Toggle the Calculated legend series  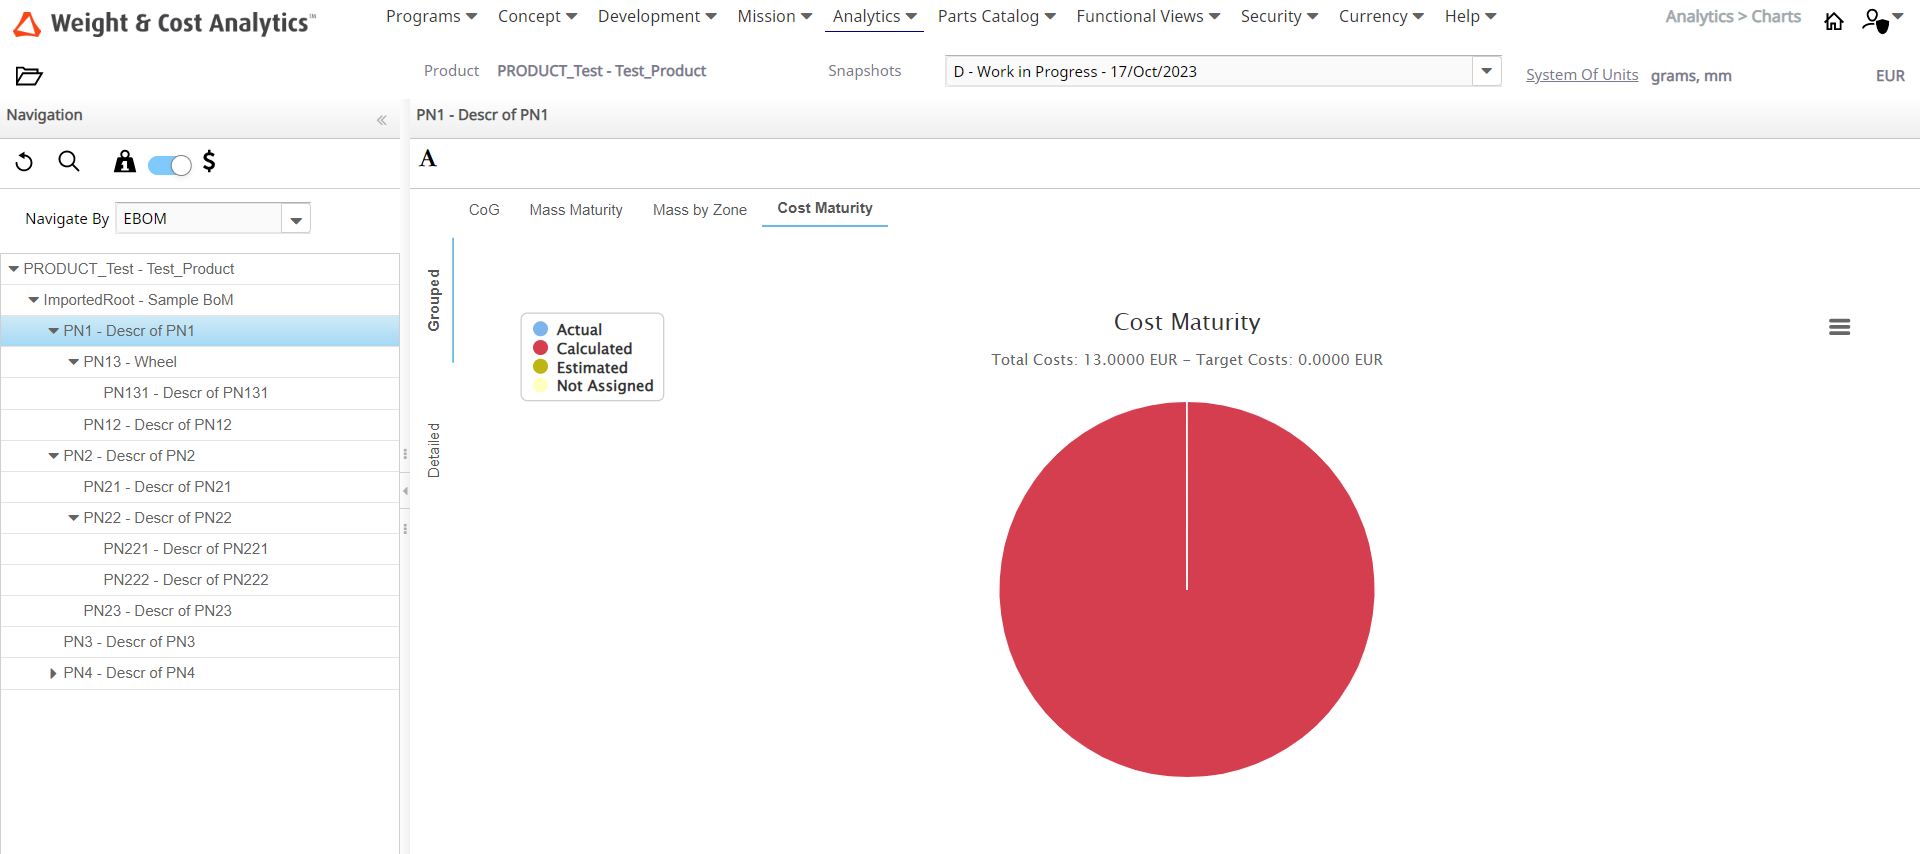click(593, 349)
